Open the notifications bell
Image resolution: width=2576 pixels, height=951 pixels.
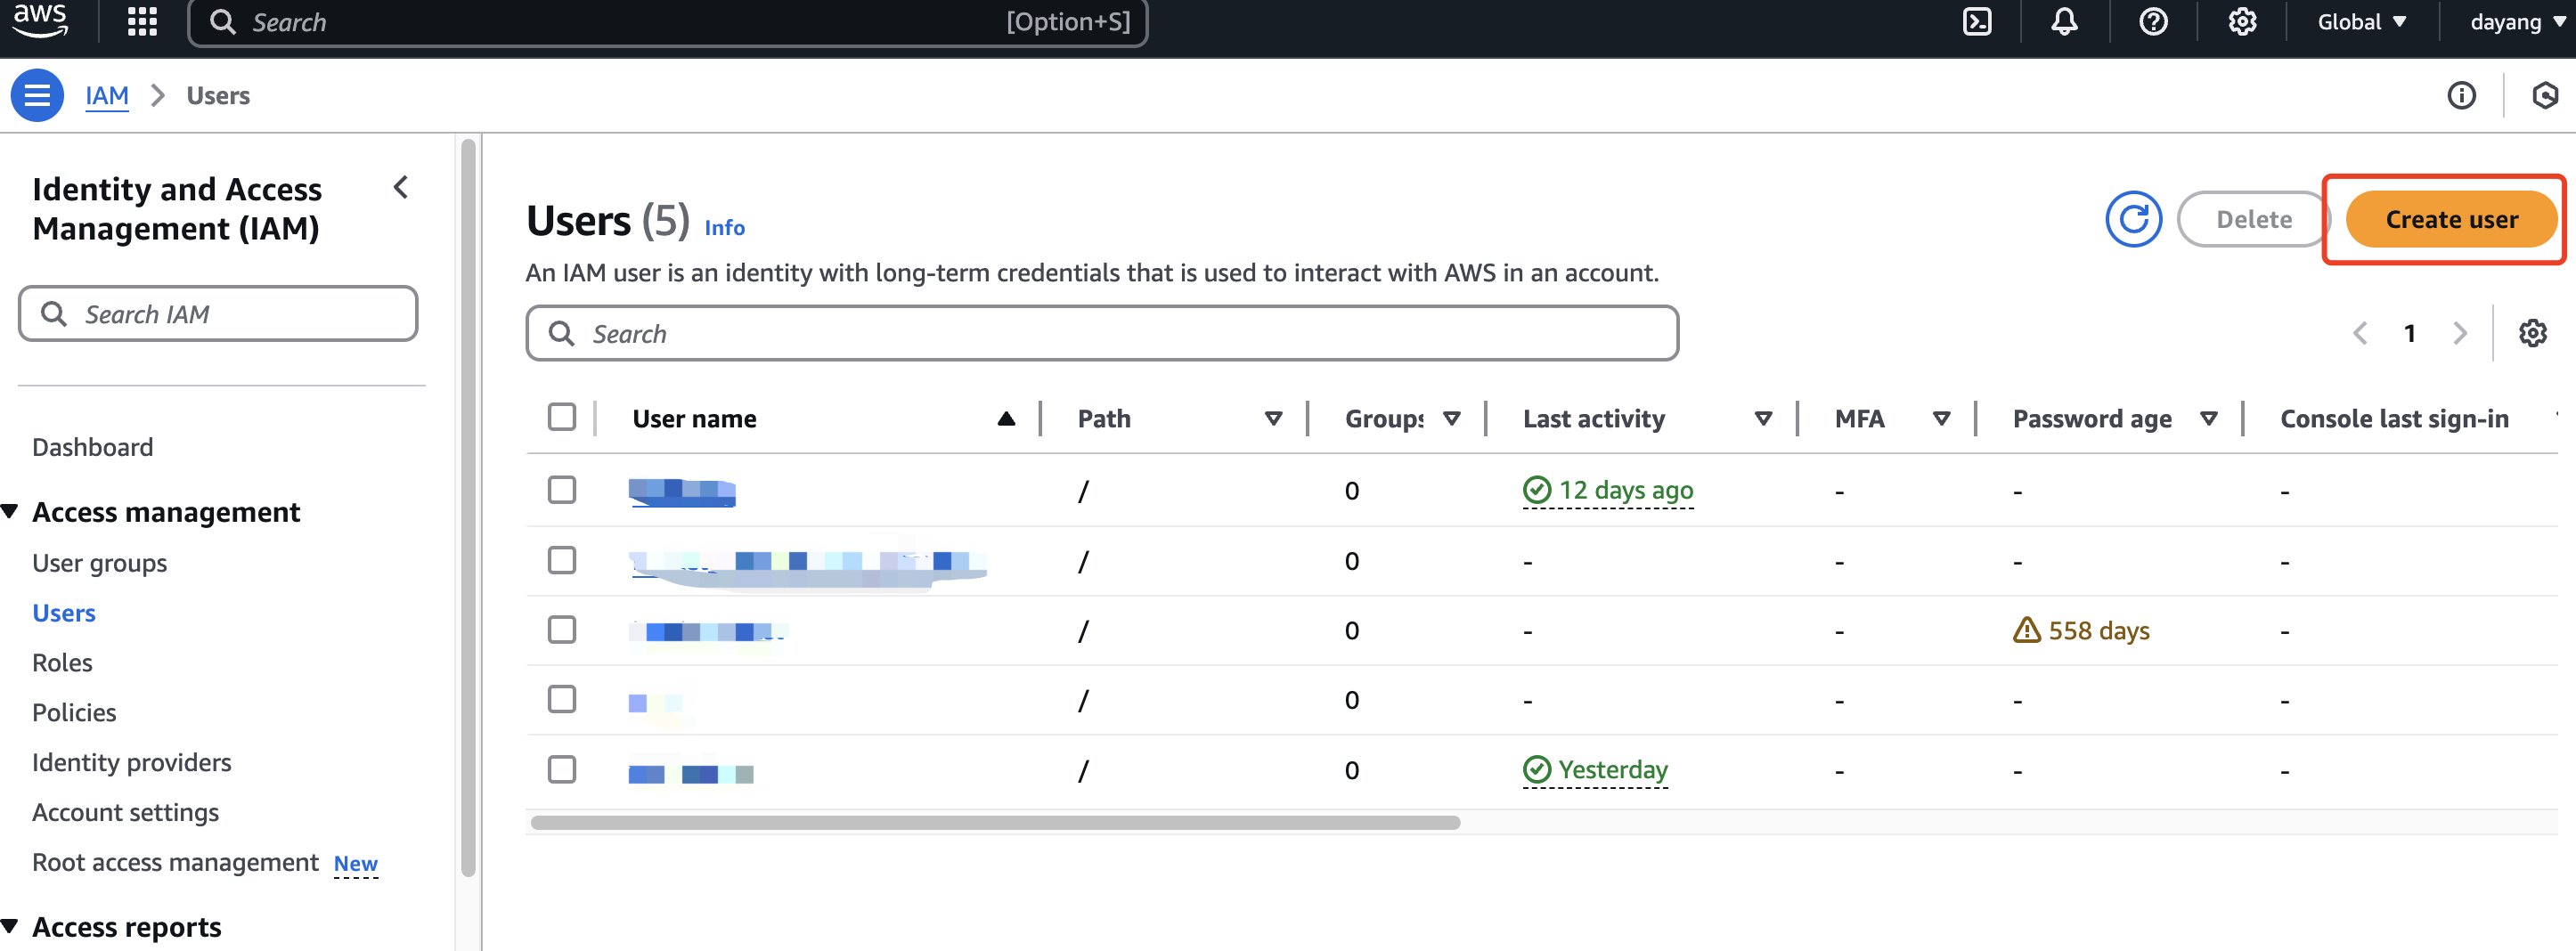tap(2064, 22)
